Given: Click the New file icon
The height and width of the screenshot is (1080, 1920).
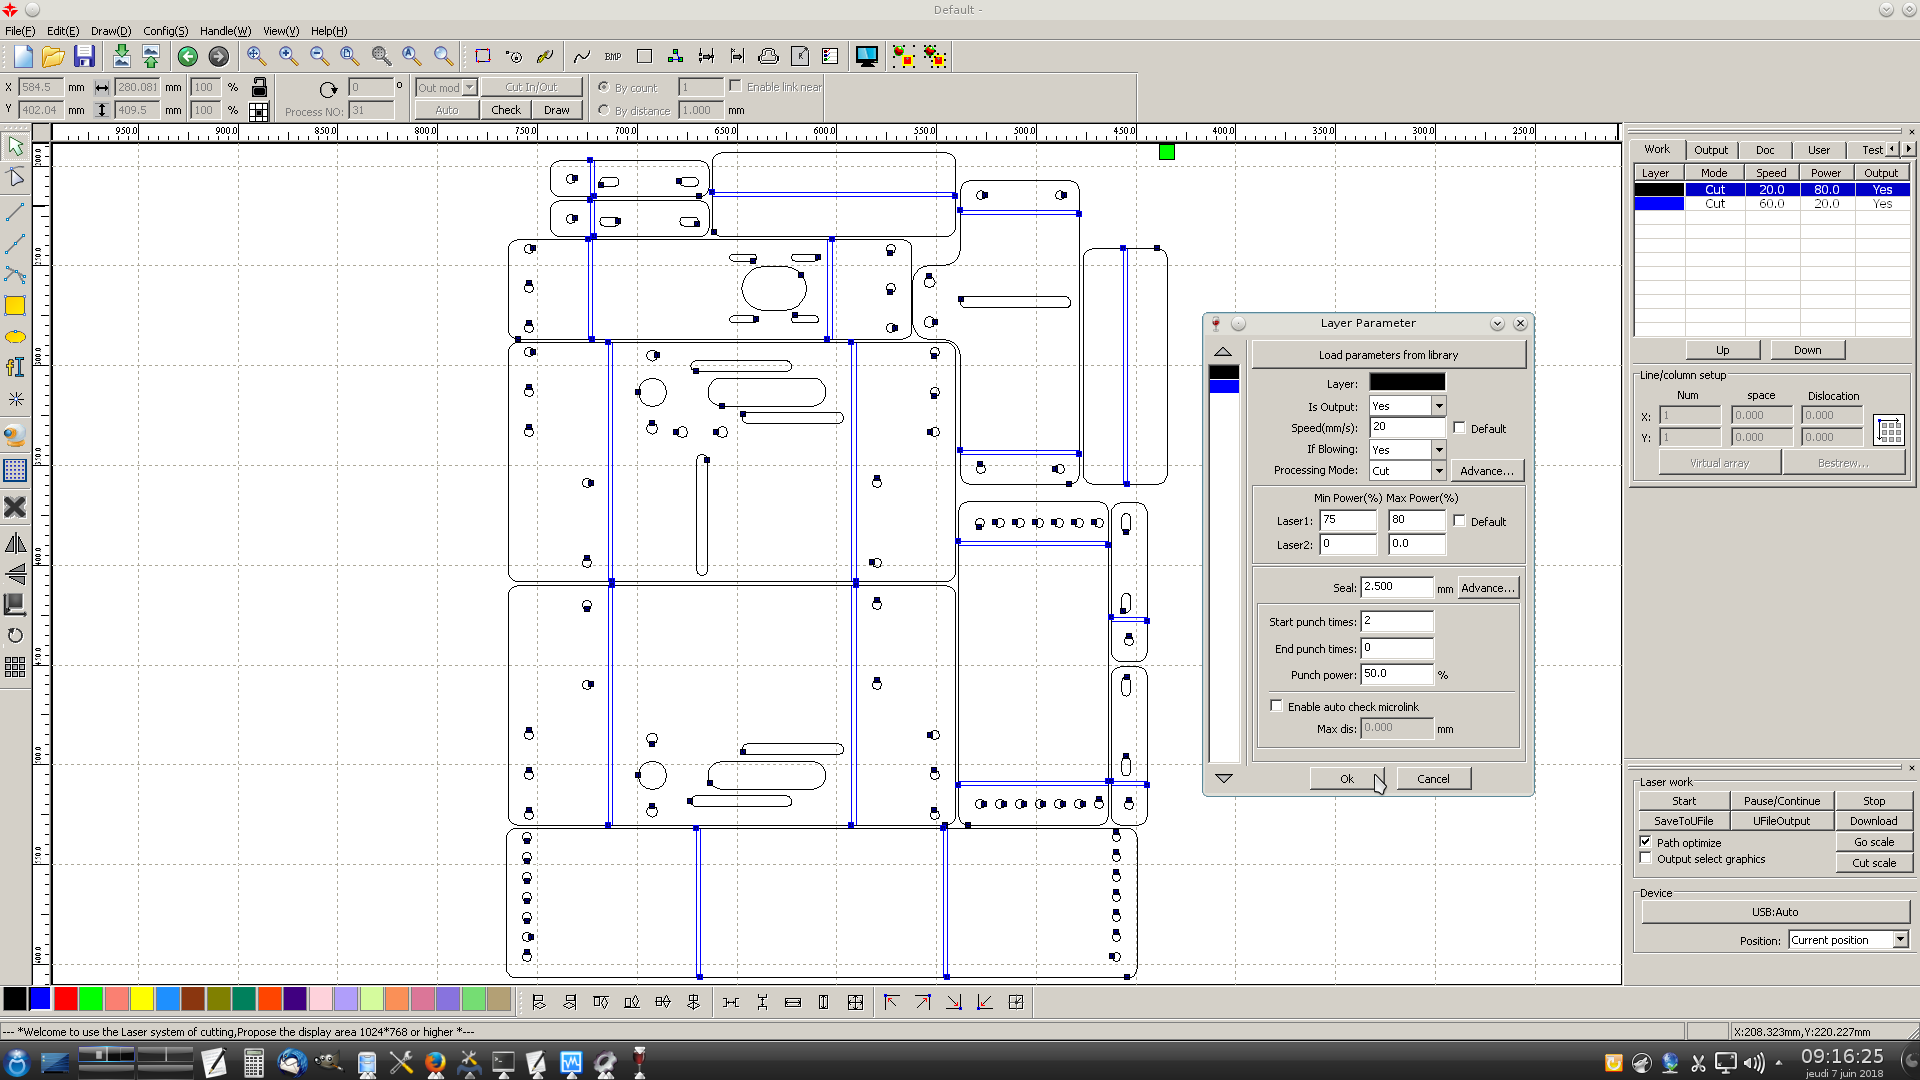Looking at the screenshot, I should [23, 57].
